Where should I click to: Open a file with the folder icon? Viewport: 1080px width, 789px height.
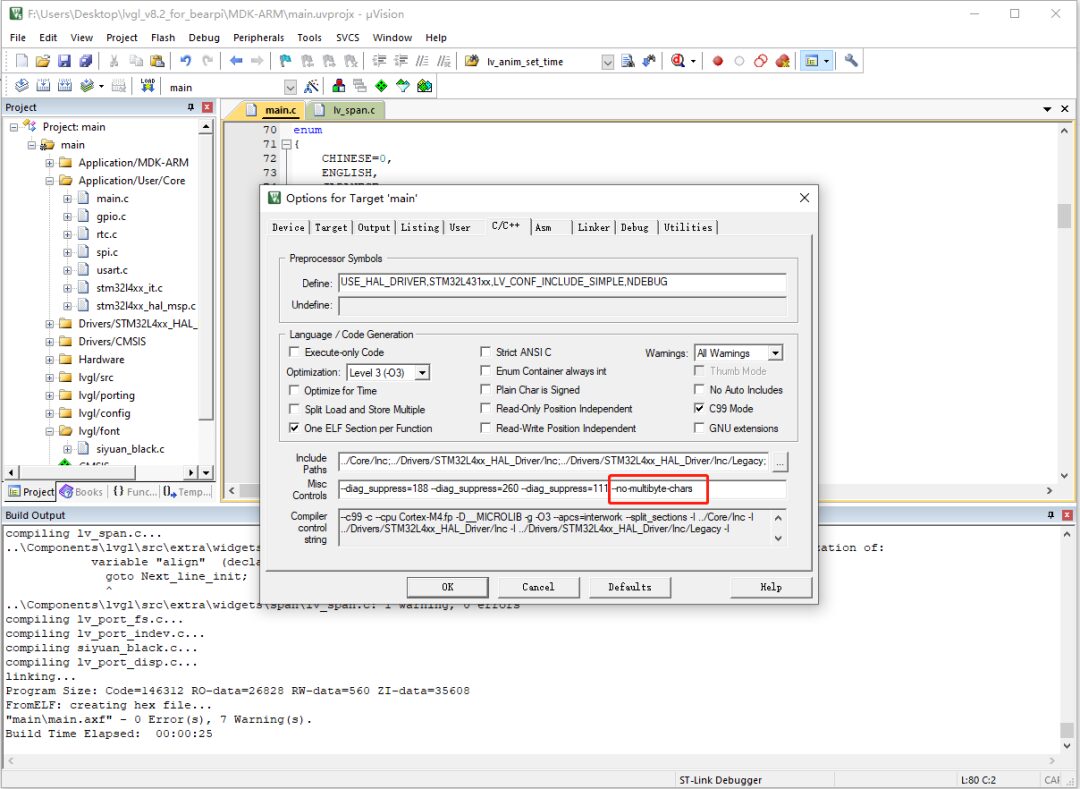[x=43, y=61]
